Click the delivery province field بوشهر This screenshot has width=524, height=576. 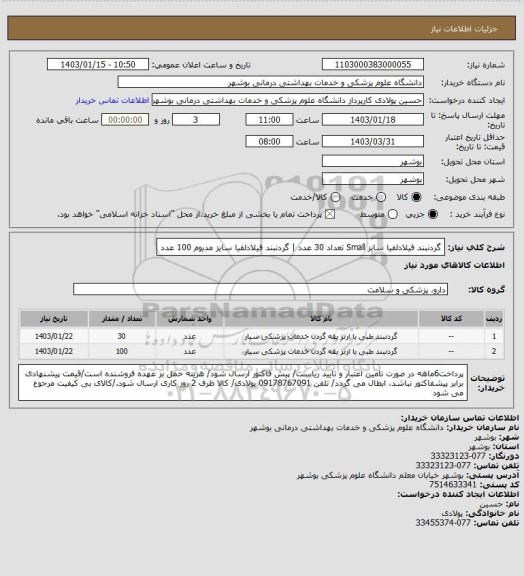(x=373, y=161)
